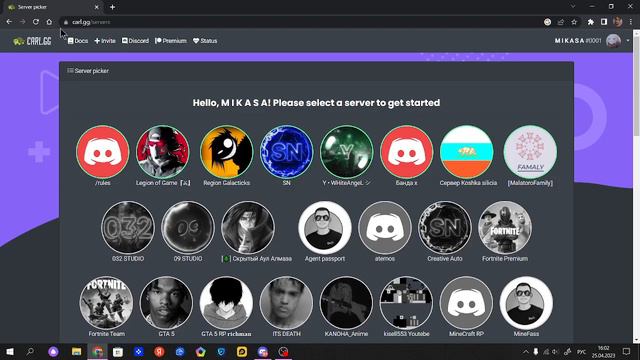Image resolution: width=640 pixels, height=360 pixels.
Task: Show hidden system tray icons
Action: pos(526,352)
